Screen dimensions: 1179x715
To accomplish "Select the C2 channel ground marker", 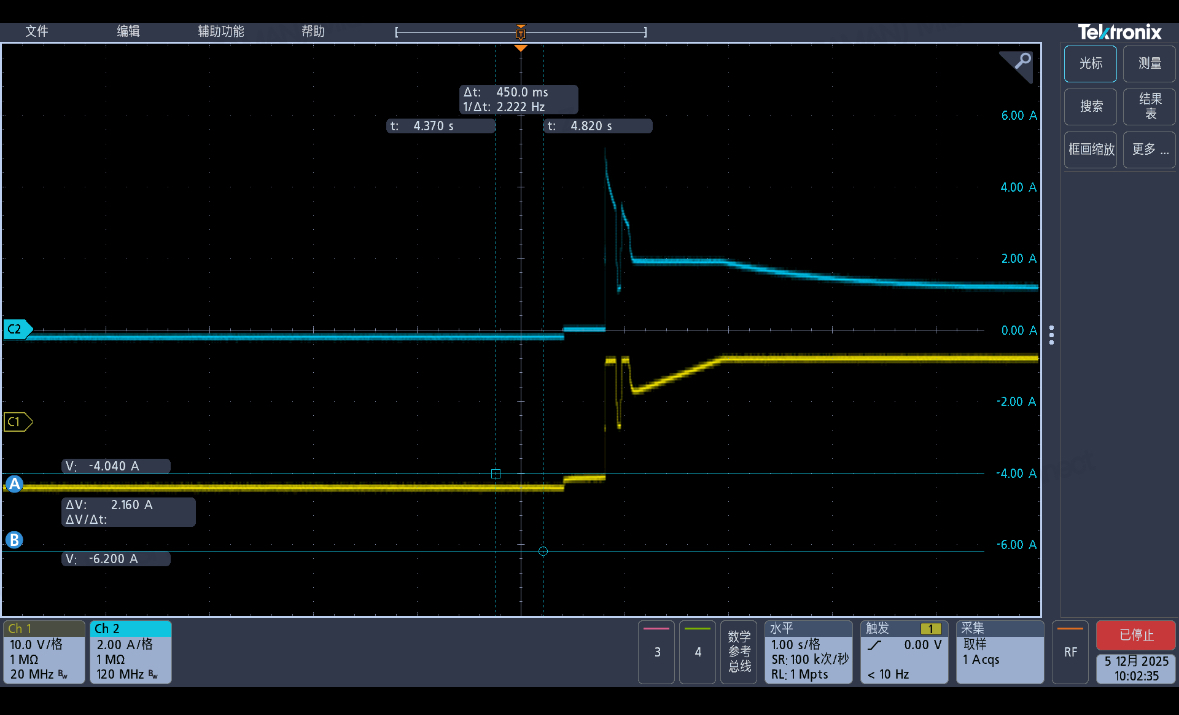I will tap(17, 329).
